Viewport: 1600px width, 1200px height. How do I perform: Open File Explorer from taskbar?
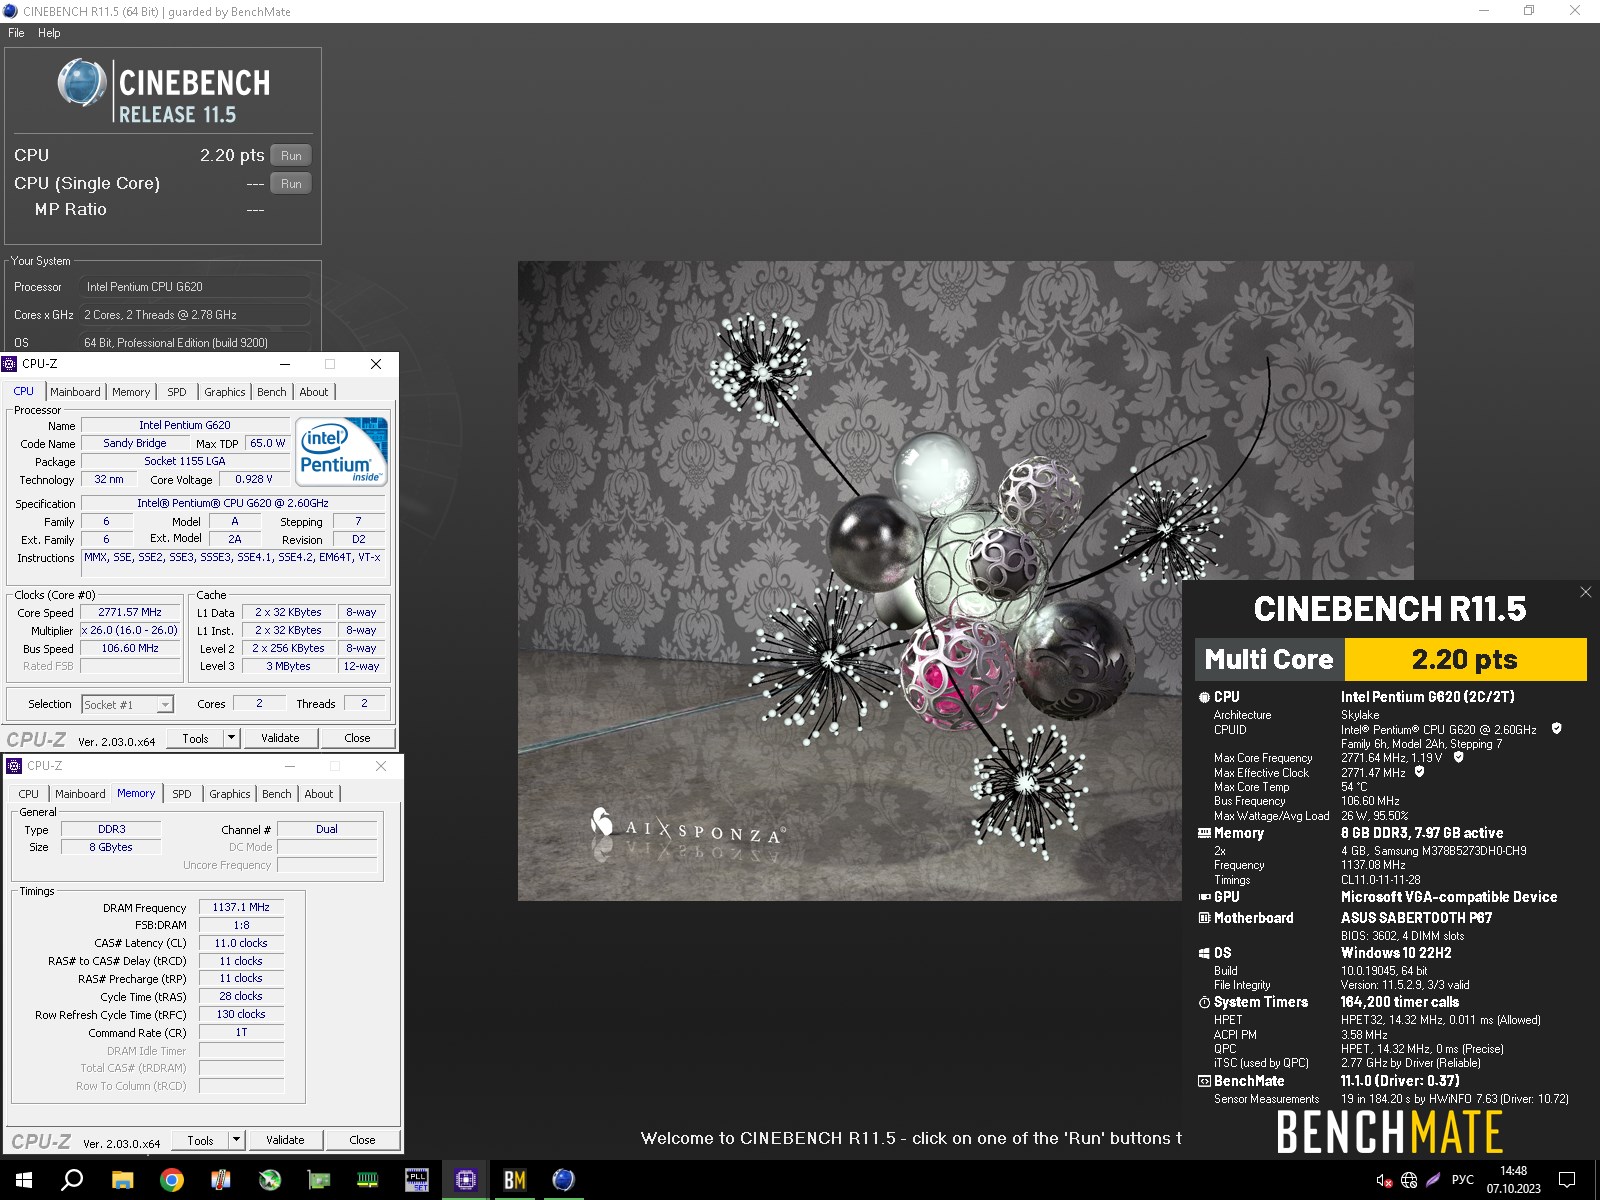122,1180
